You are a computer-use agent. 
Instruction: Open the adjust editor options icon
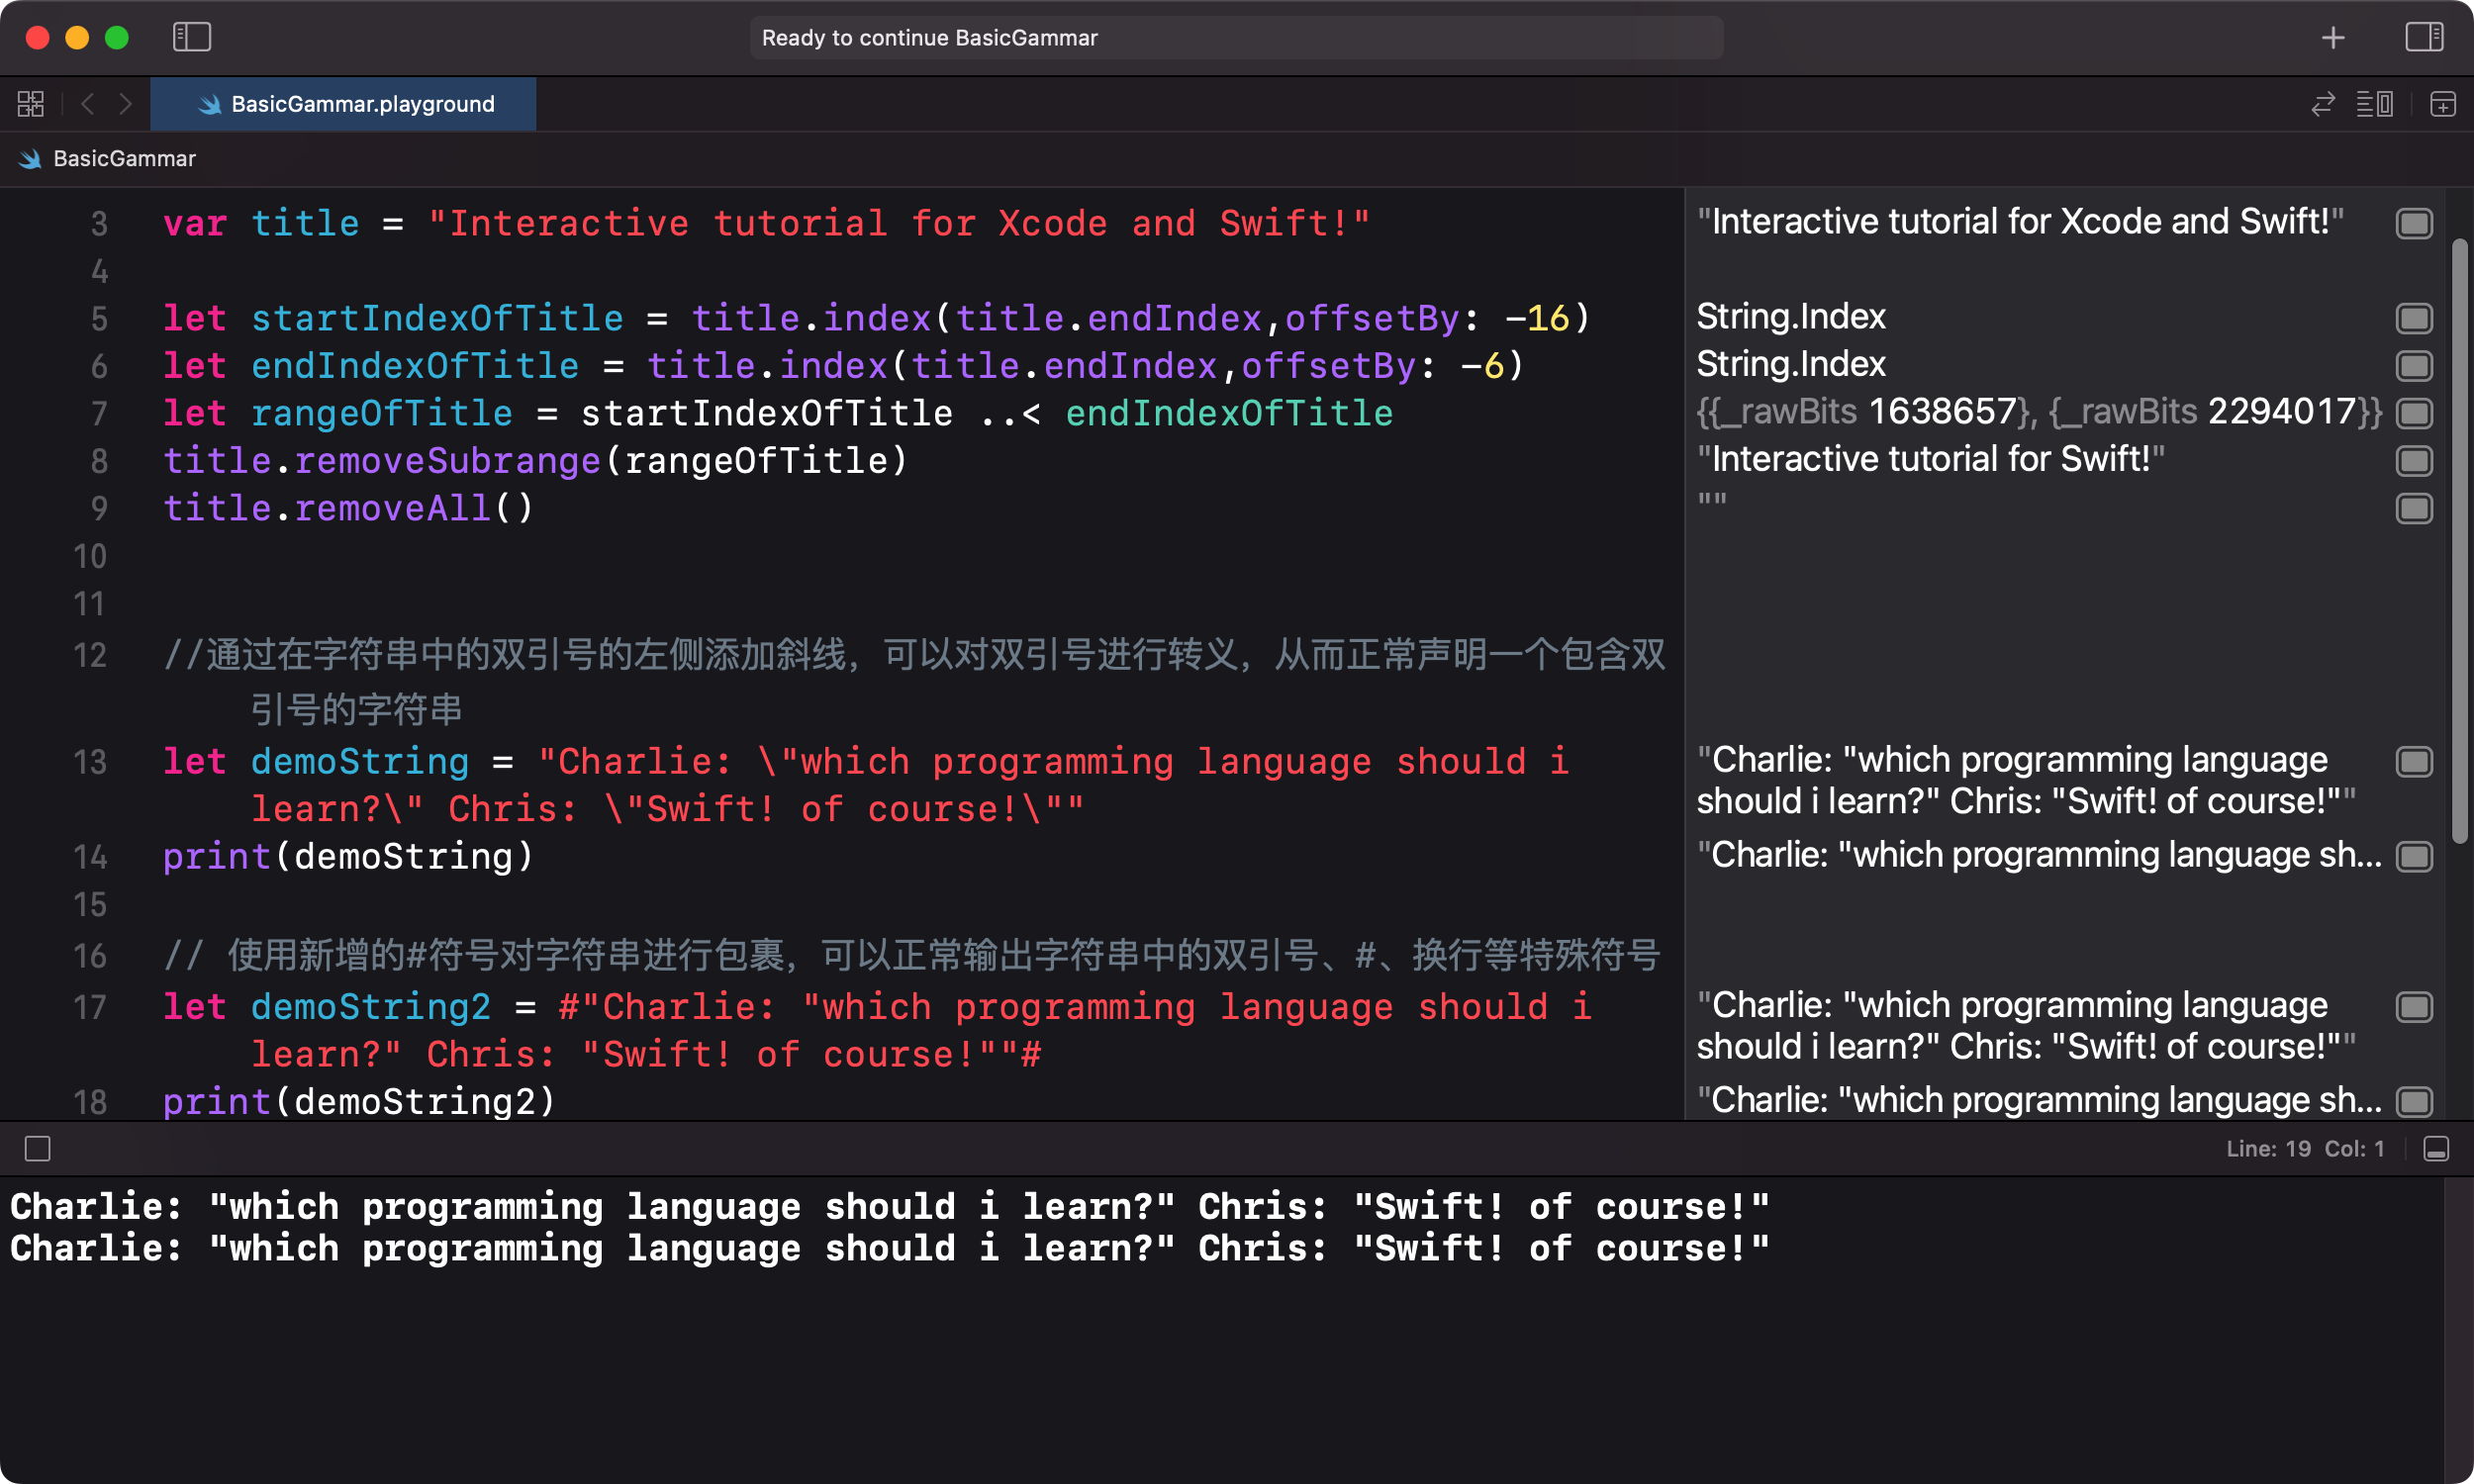[2375, 104]
